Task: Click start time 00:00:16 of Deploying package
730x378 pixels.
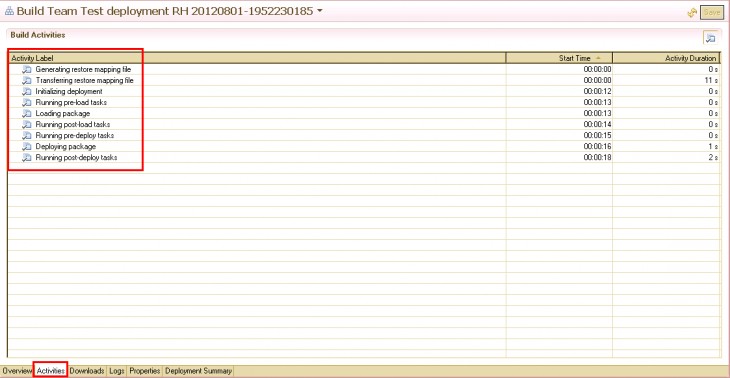Action: pyautogui.click(x=597, y=147)
